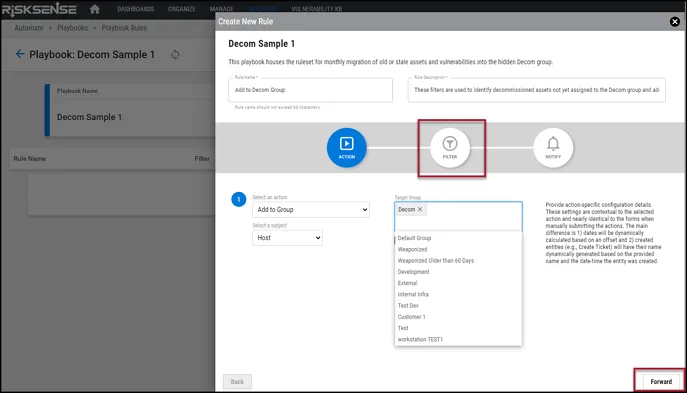Image resolution: width=687 pixels, height=393 pixels.
Task: Click the refresh icon next to Playbook title
Action: [175, 55]
